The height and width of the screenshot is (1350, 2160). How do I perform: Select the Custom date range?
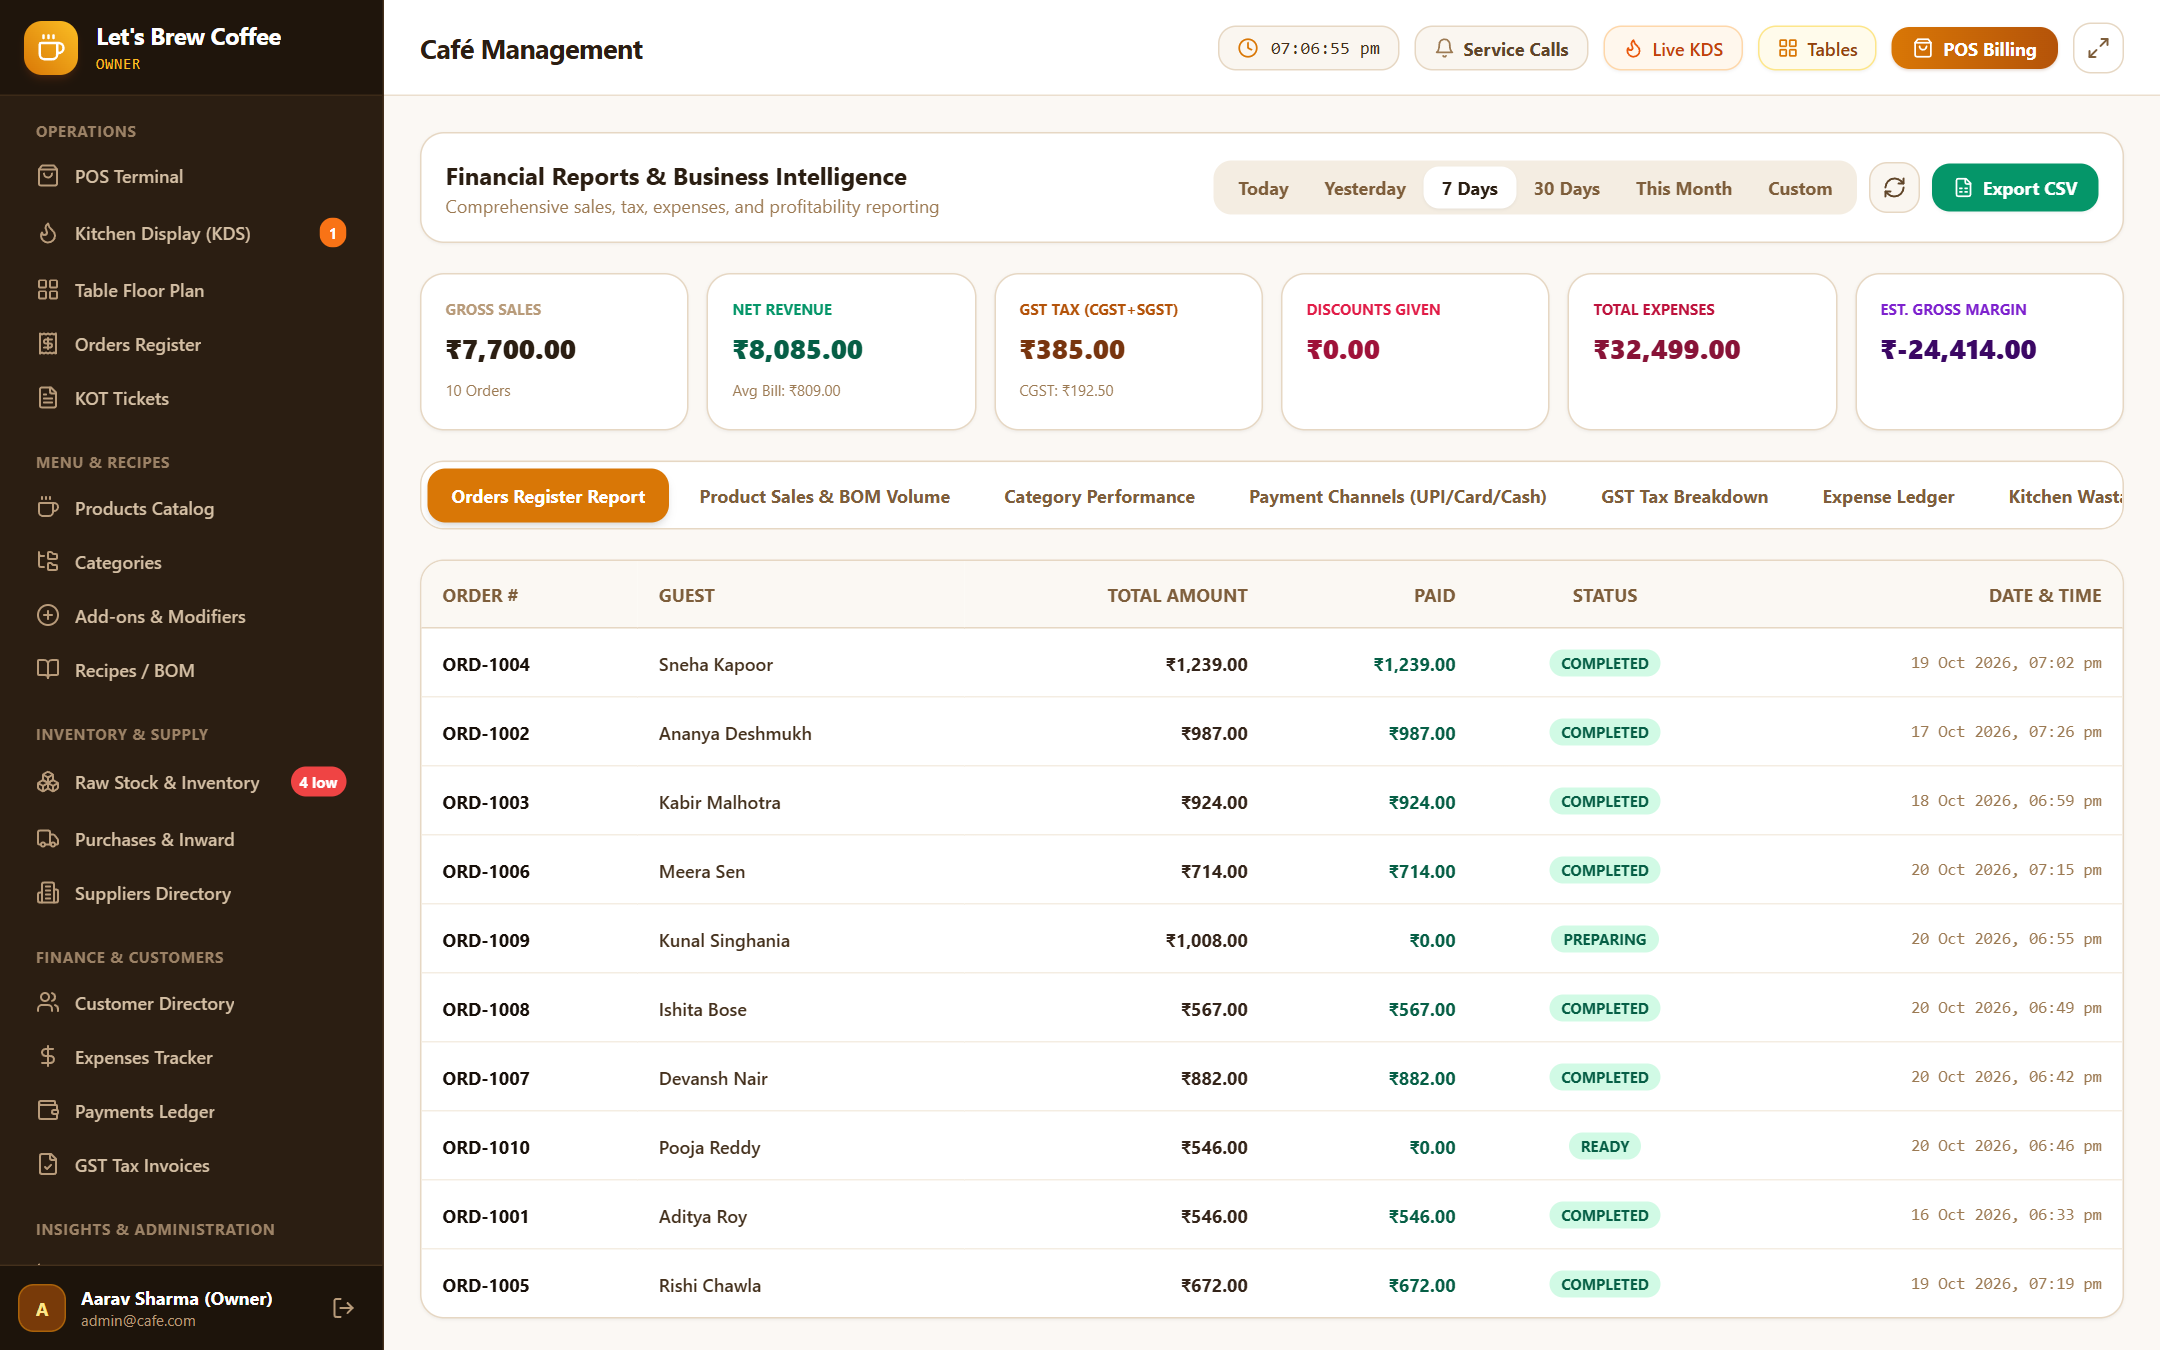(x=1800, y=188)
